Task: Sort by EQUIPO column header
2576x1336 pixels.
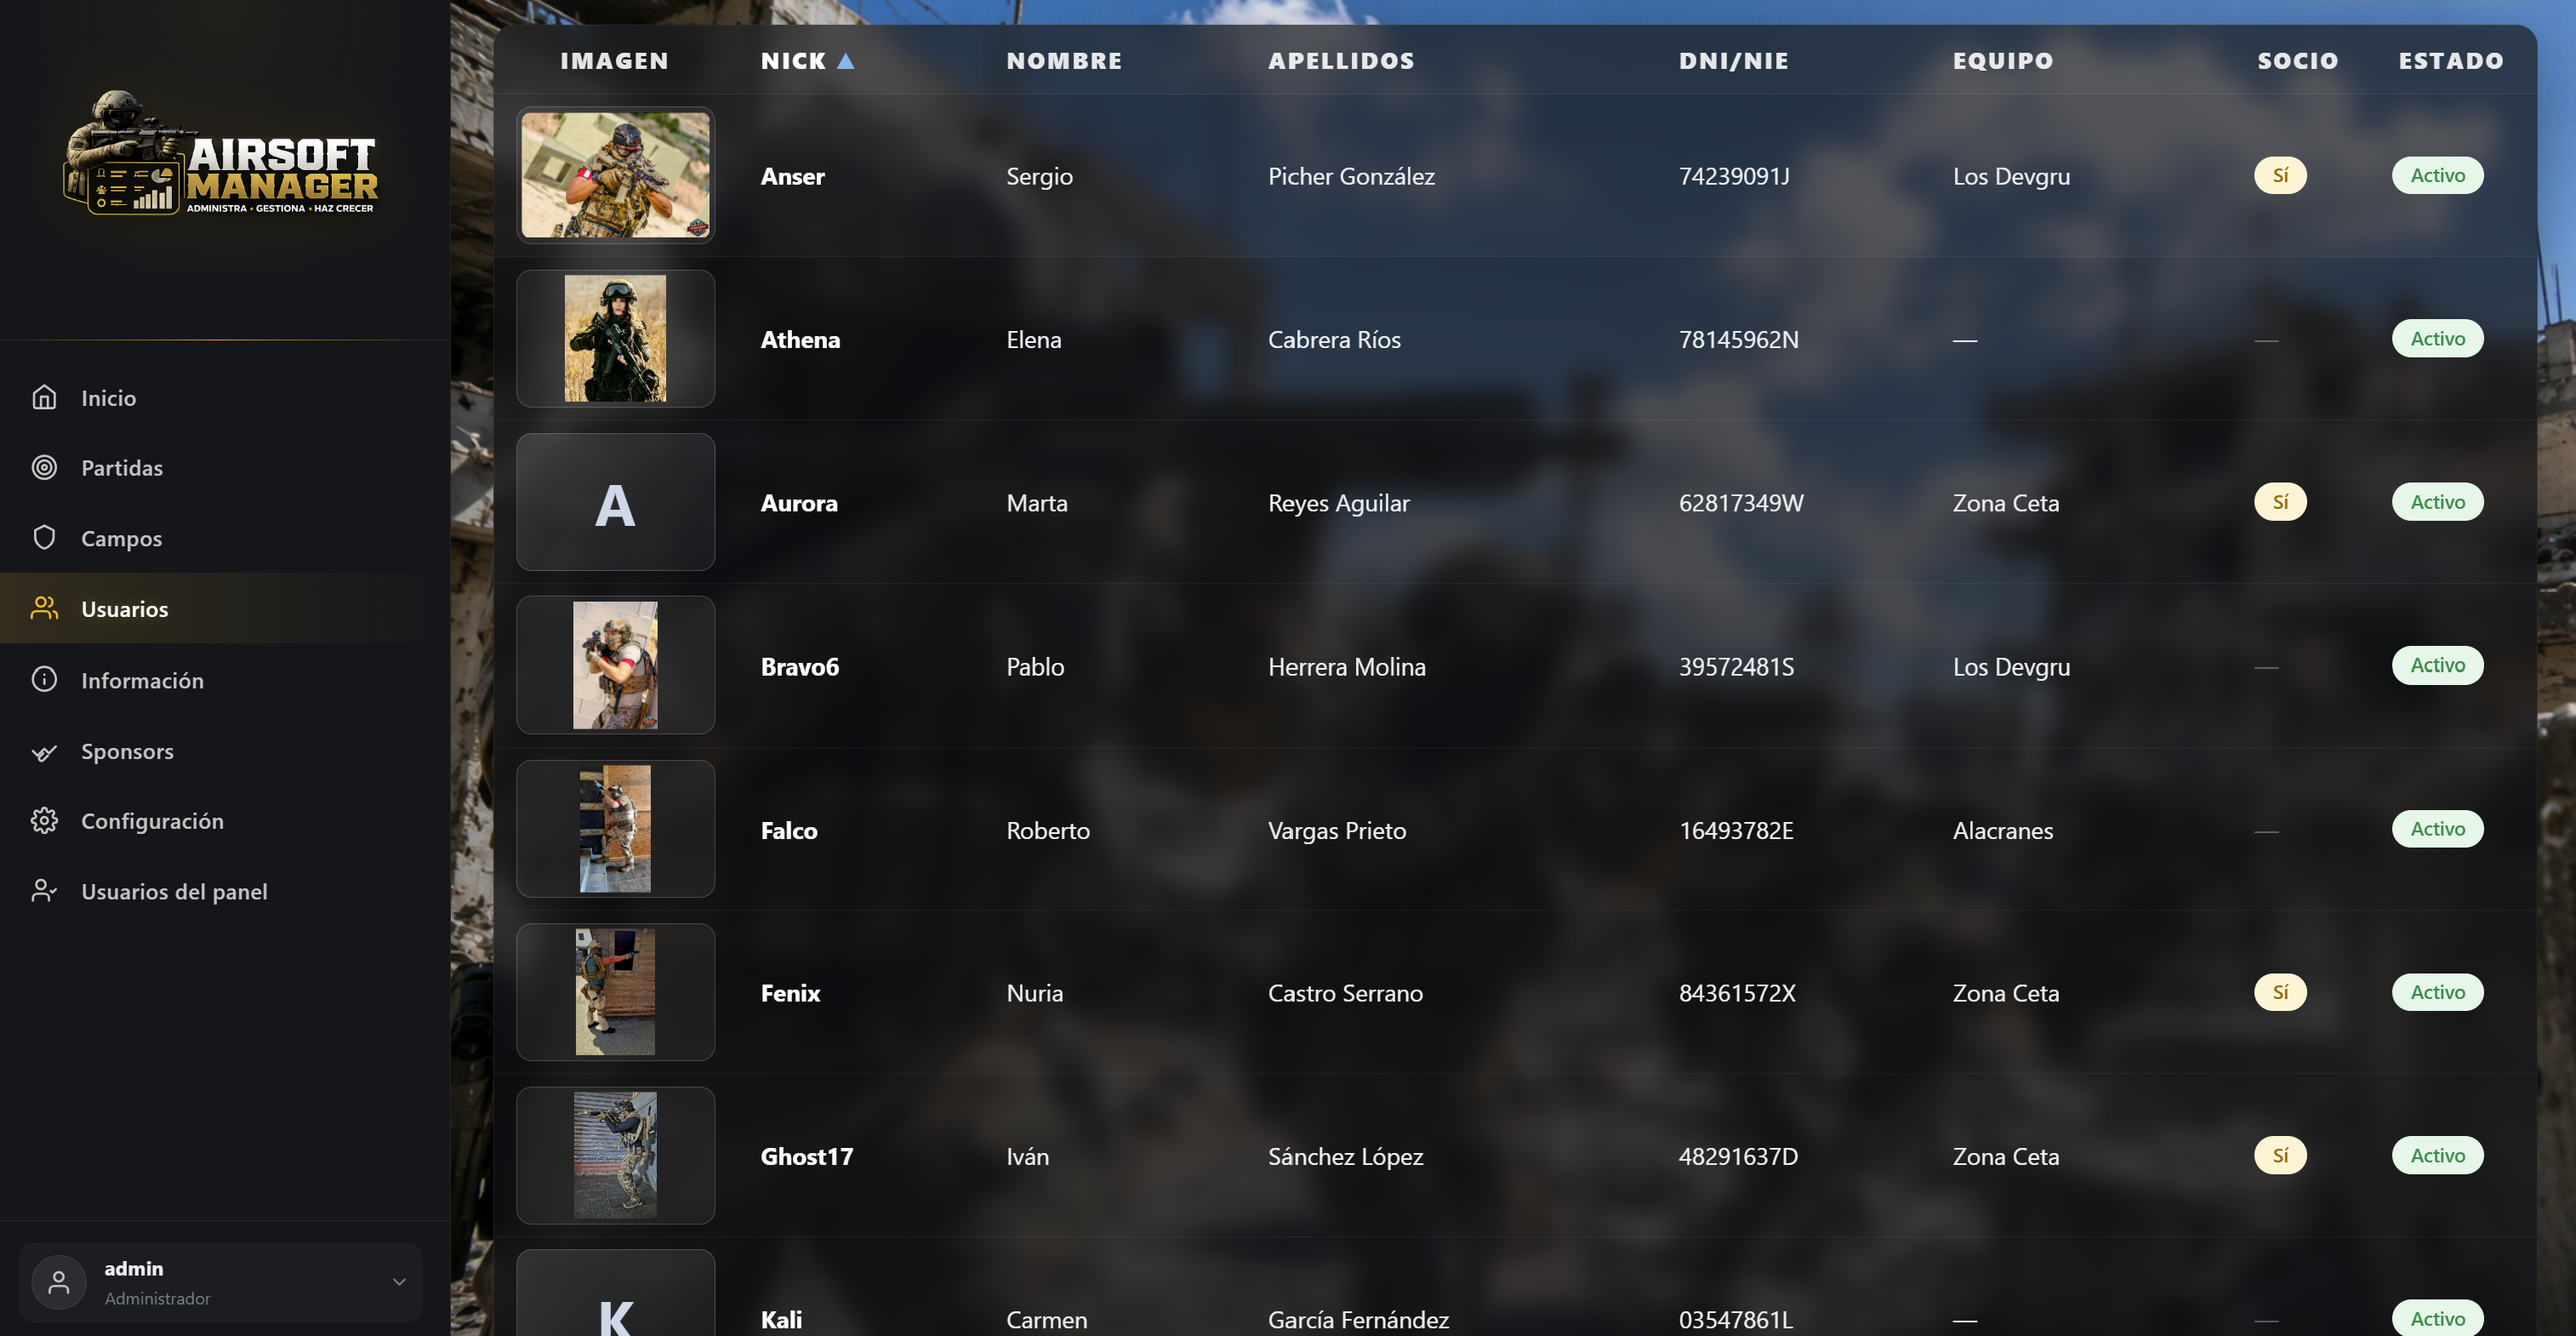Action: pyautogui.click(x=2003, y=61)
